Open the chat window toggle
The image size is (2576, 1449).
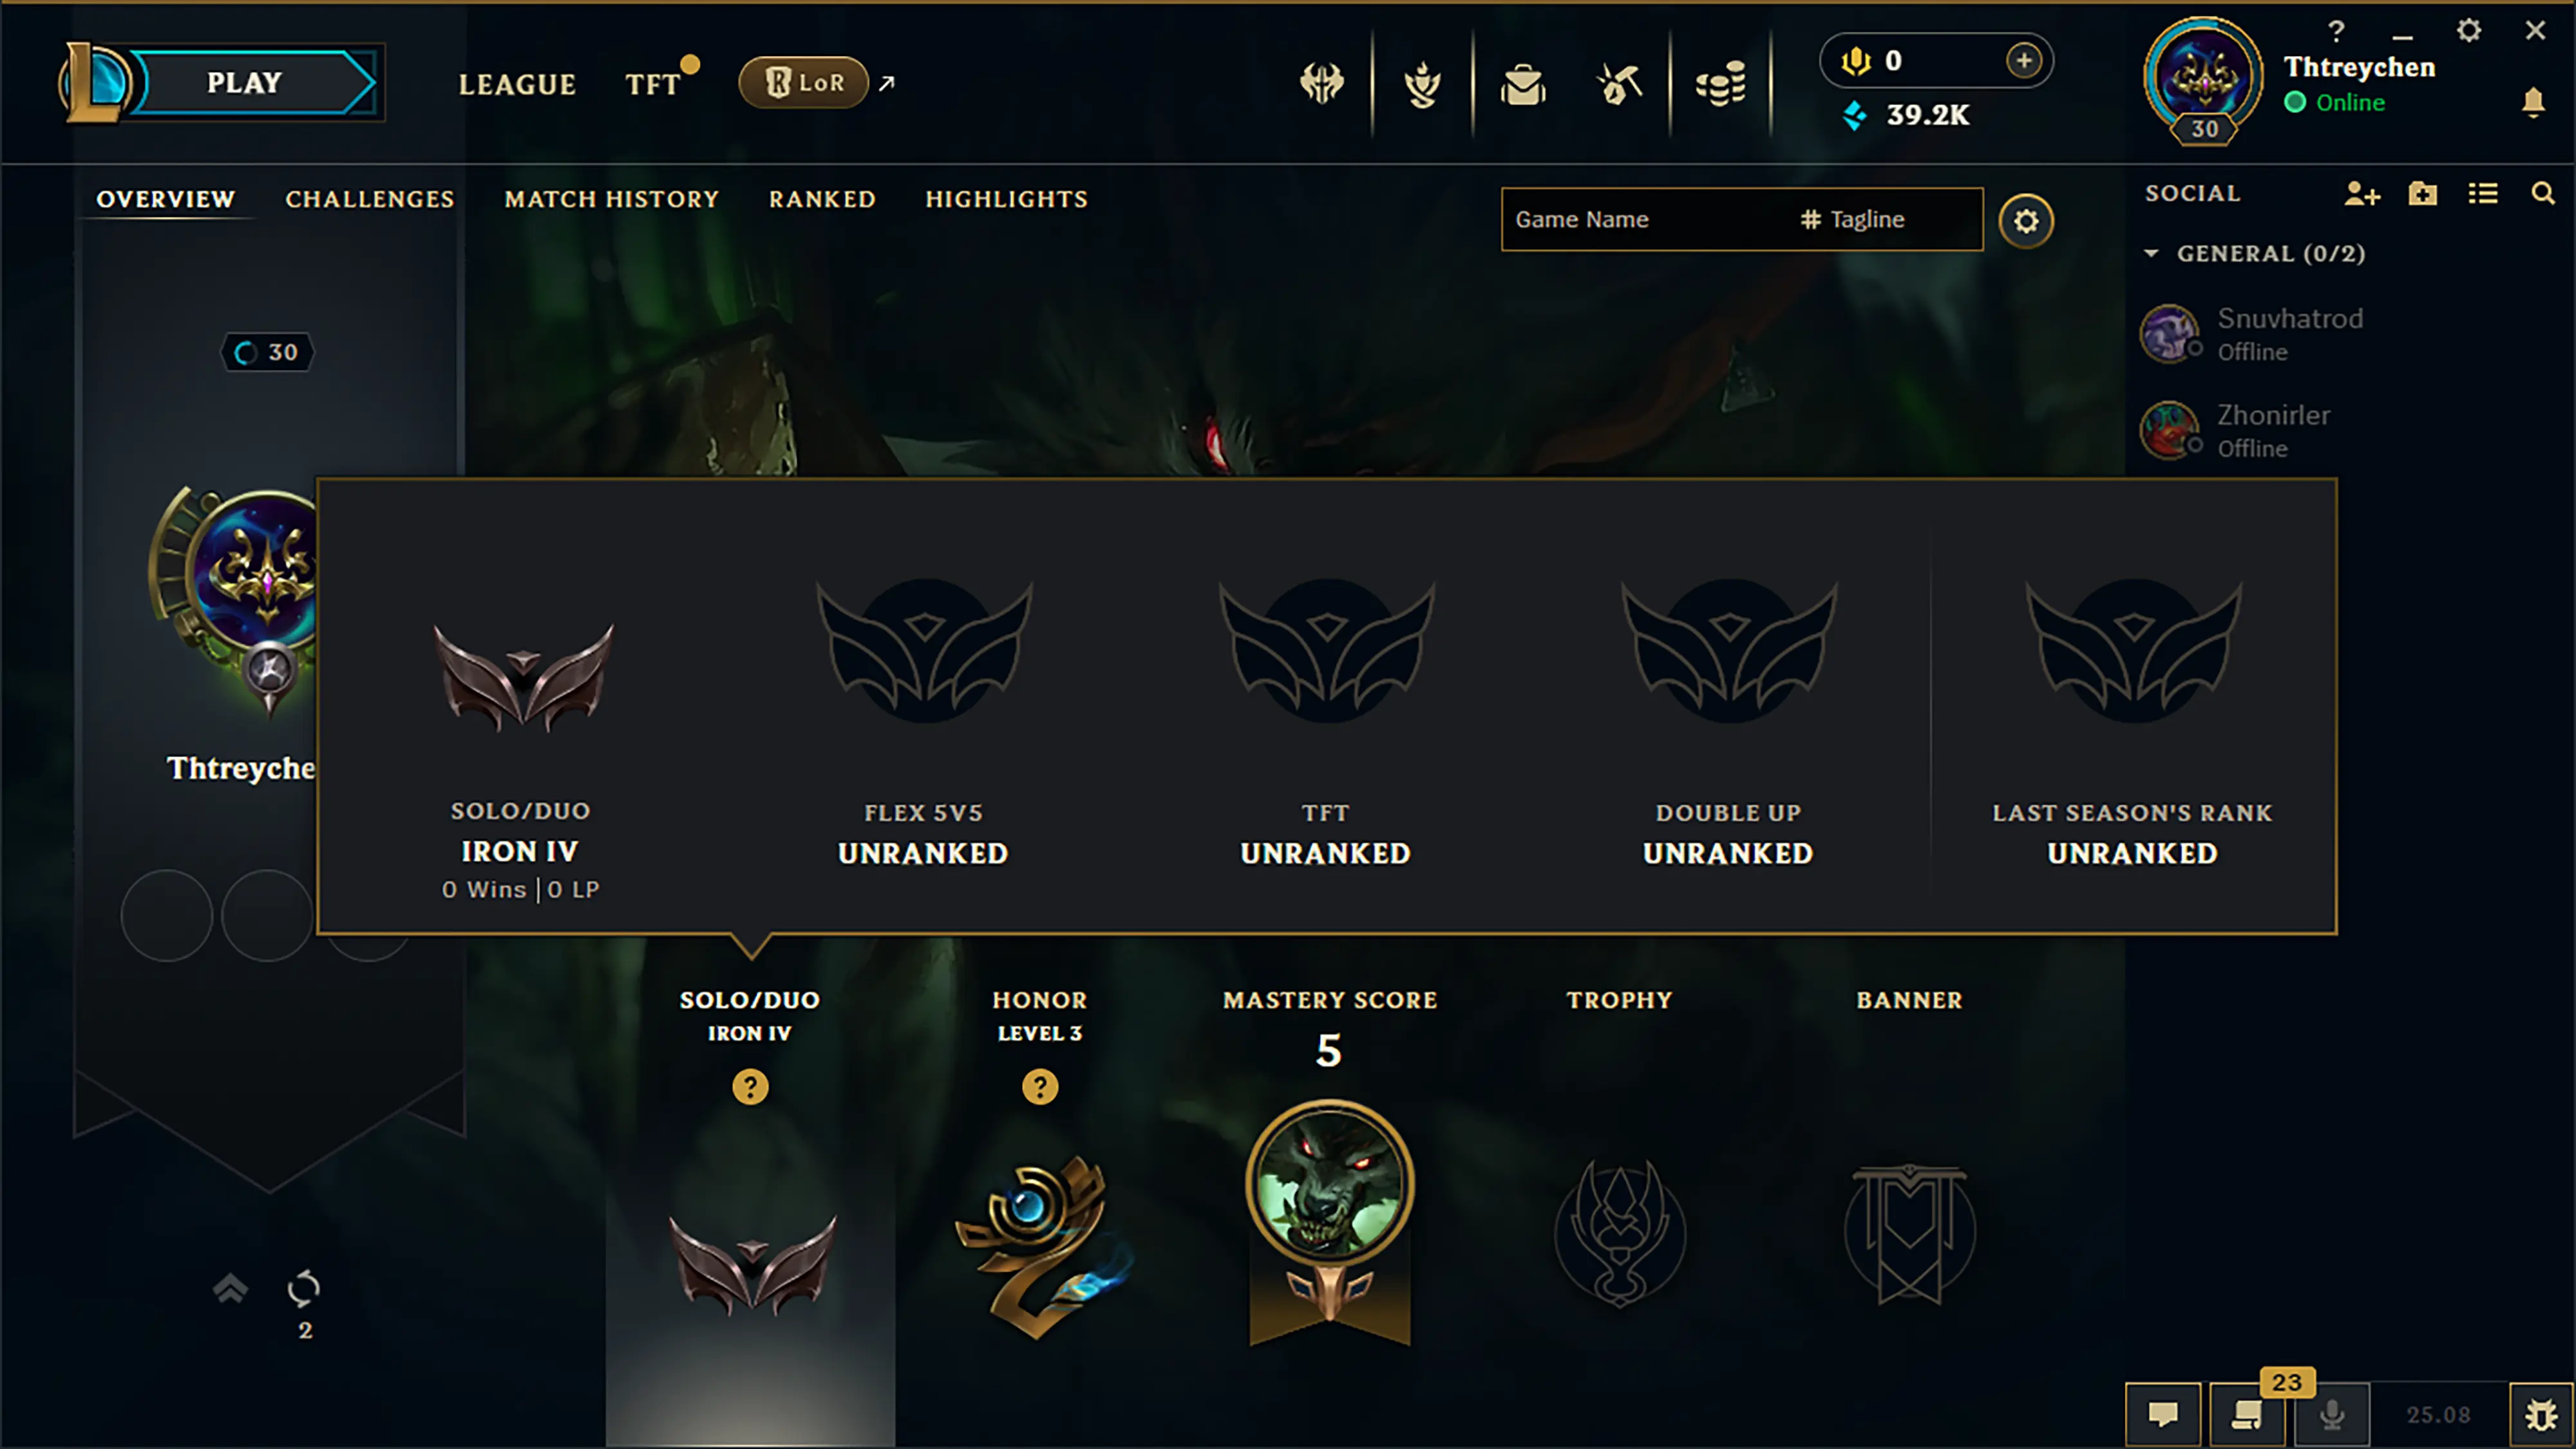click(x=2163, y=1414)
